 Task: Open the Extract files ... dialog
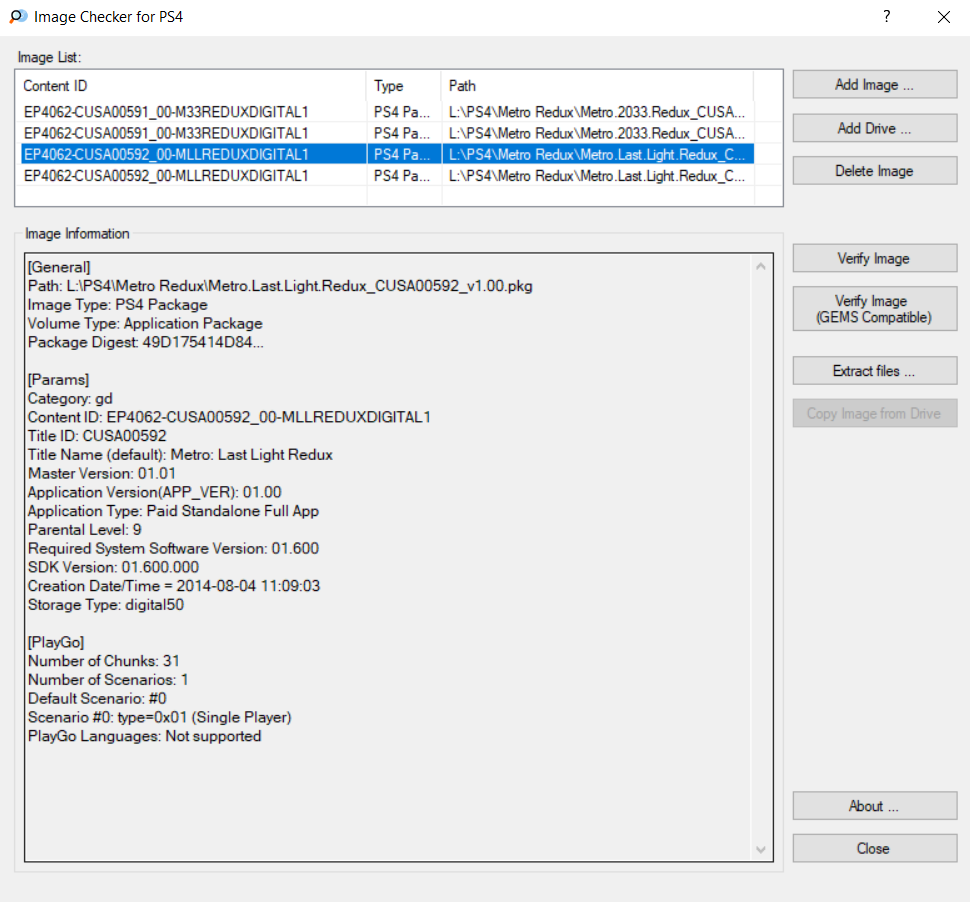[x=874, y=371]
